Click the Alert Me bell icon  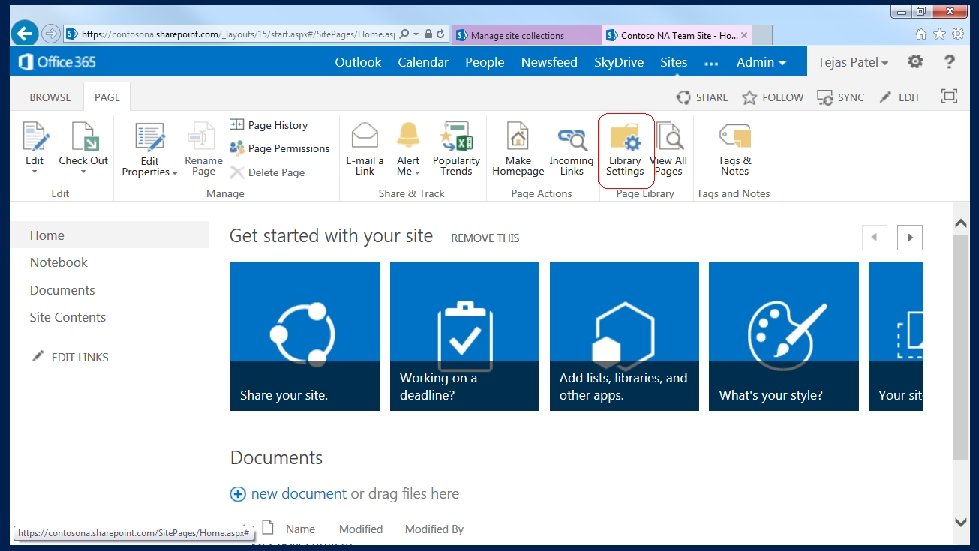(x=408, y=135)
